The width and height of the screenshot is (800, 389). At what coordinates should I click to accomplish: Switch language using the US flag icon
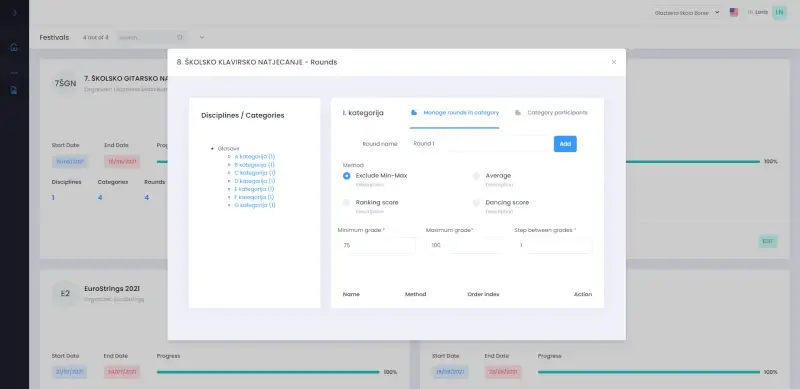click(x=734, y=12)
